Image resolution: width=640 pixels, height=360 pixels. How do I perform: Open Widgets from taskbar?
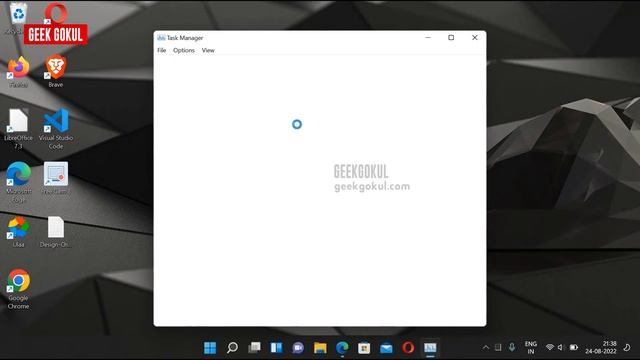tap(276, 348)
